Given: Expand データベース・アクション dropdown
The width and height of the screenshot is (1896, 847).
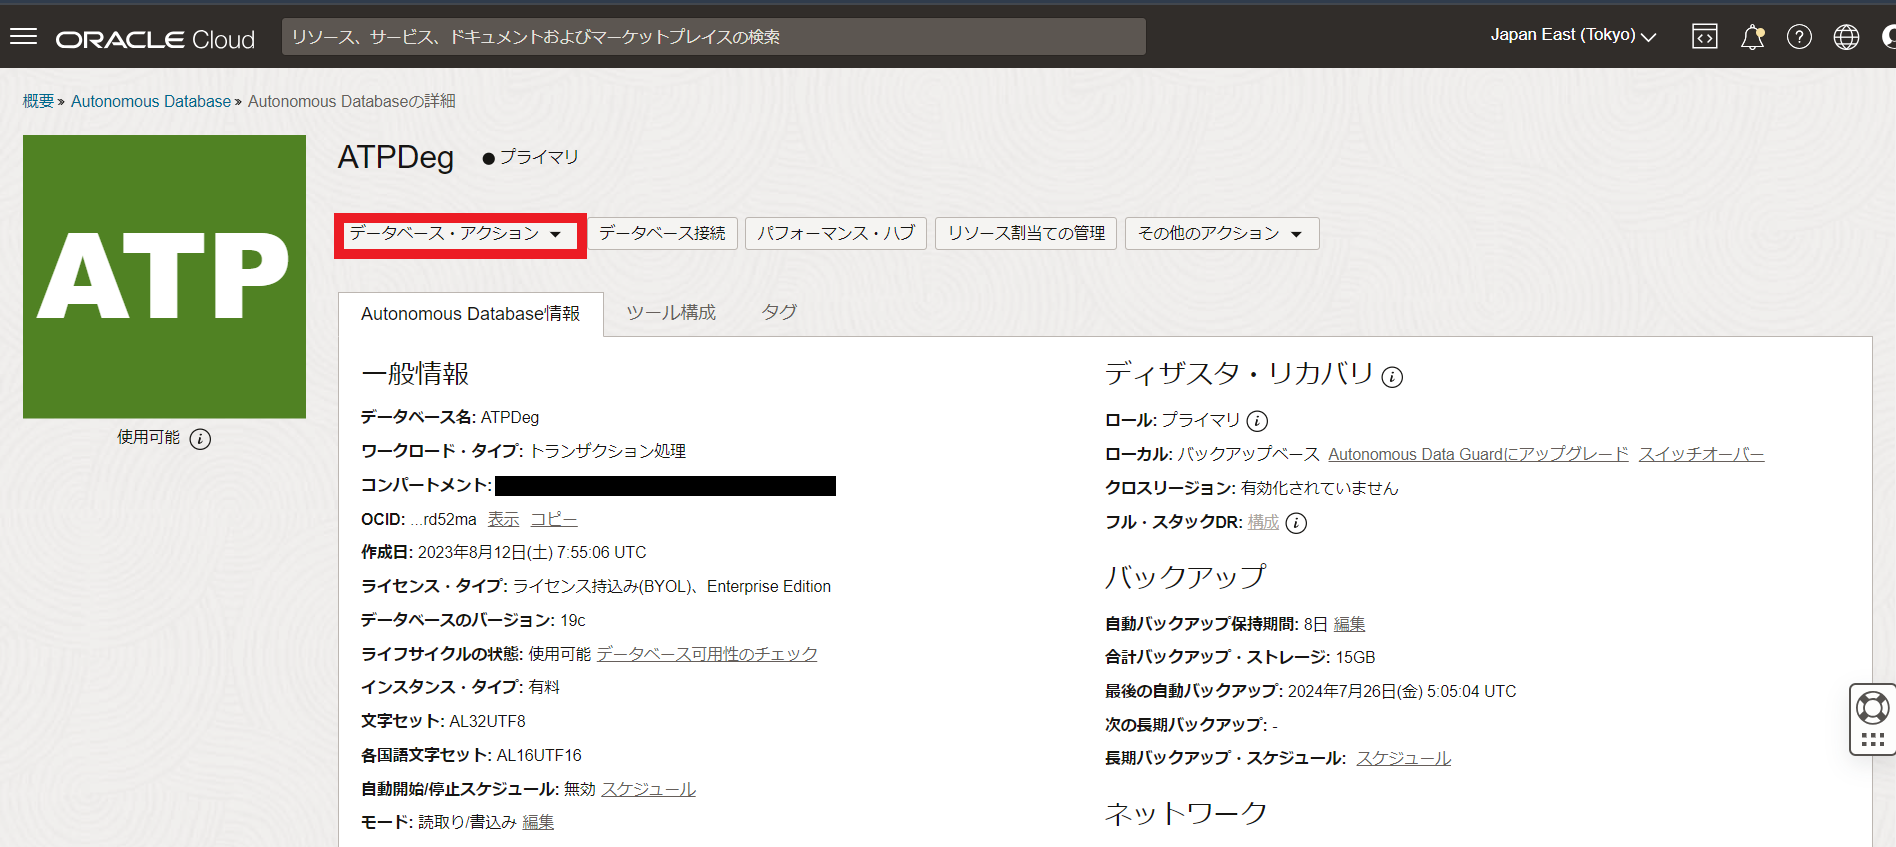Looking at the screenshot, I should 460,234.
